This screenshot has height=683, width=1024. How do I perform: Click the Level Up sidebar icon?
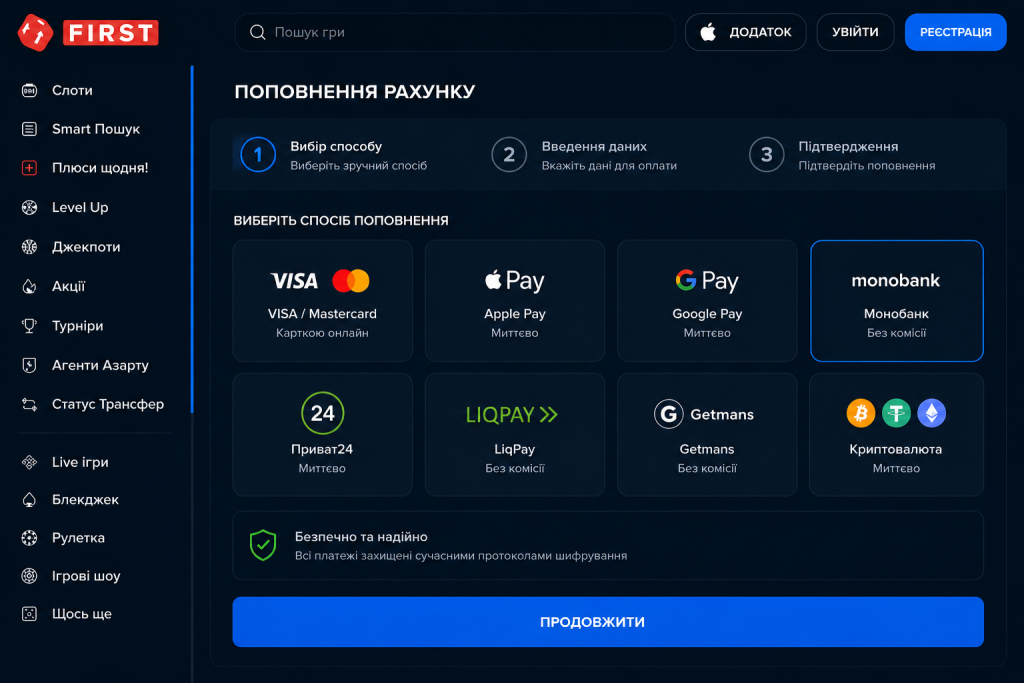click(x=29, y=208)
